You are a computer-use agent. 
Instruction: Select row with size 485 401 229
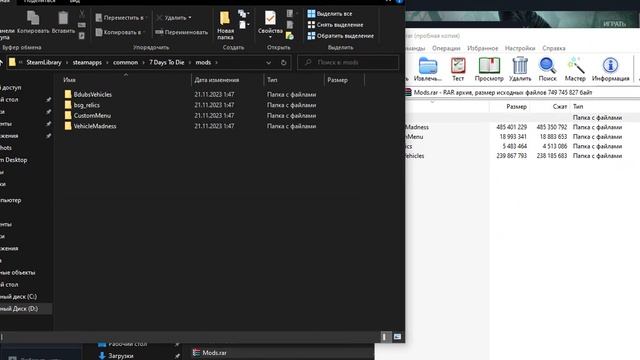522,127
